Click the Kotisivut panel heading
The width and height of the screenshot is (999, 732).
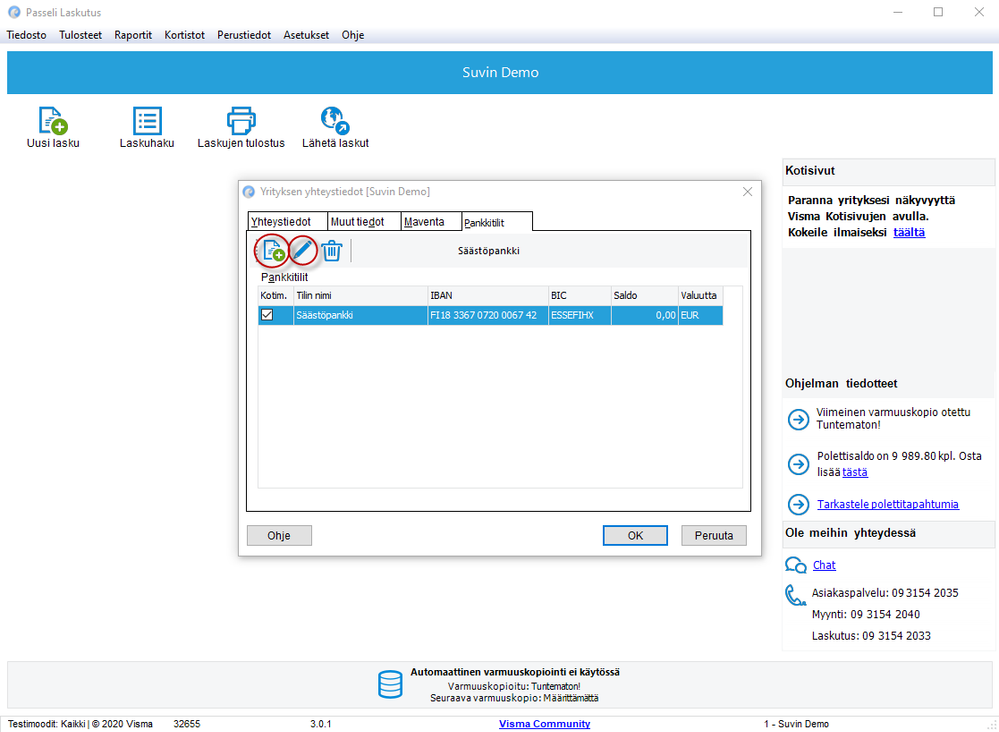810,171
